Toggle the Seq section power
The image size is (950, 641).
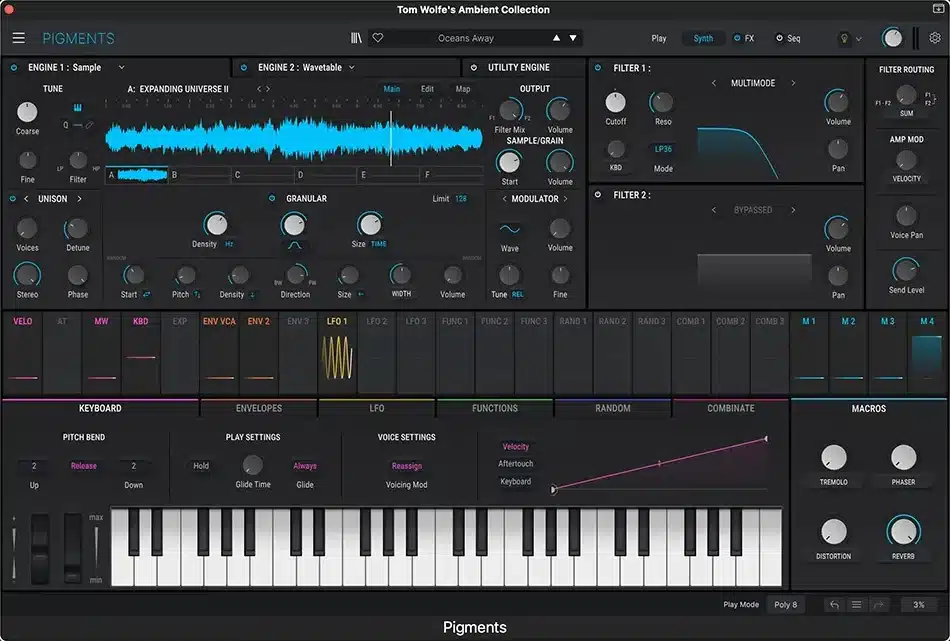click(x=779, y=38)
